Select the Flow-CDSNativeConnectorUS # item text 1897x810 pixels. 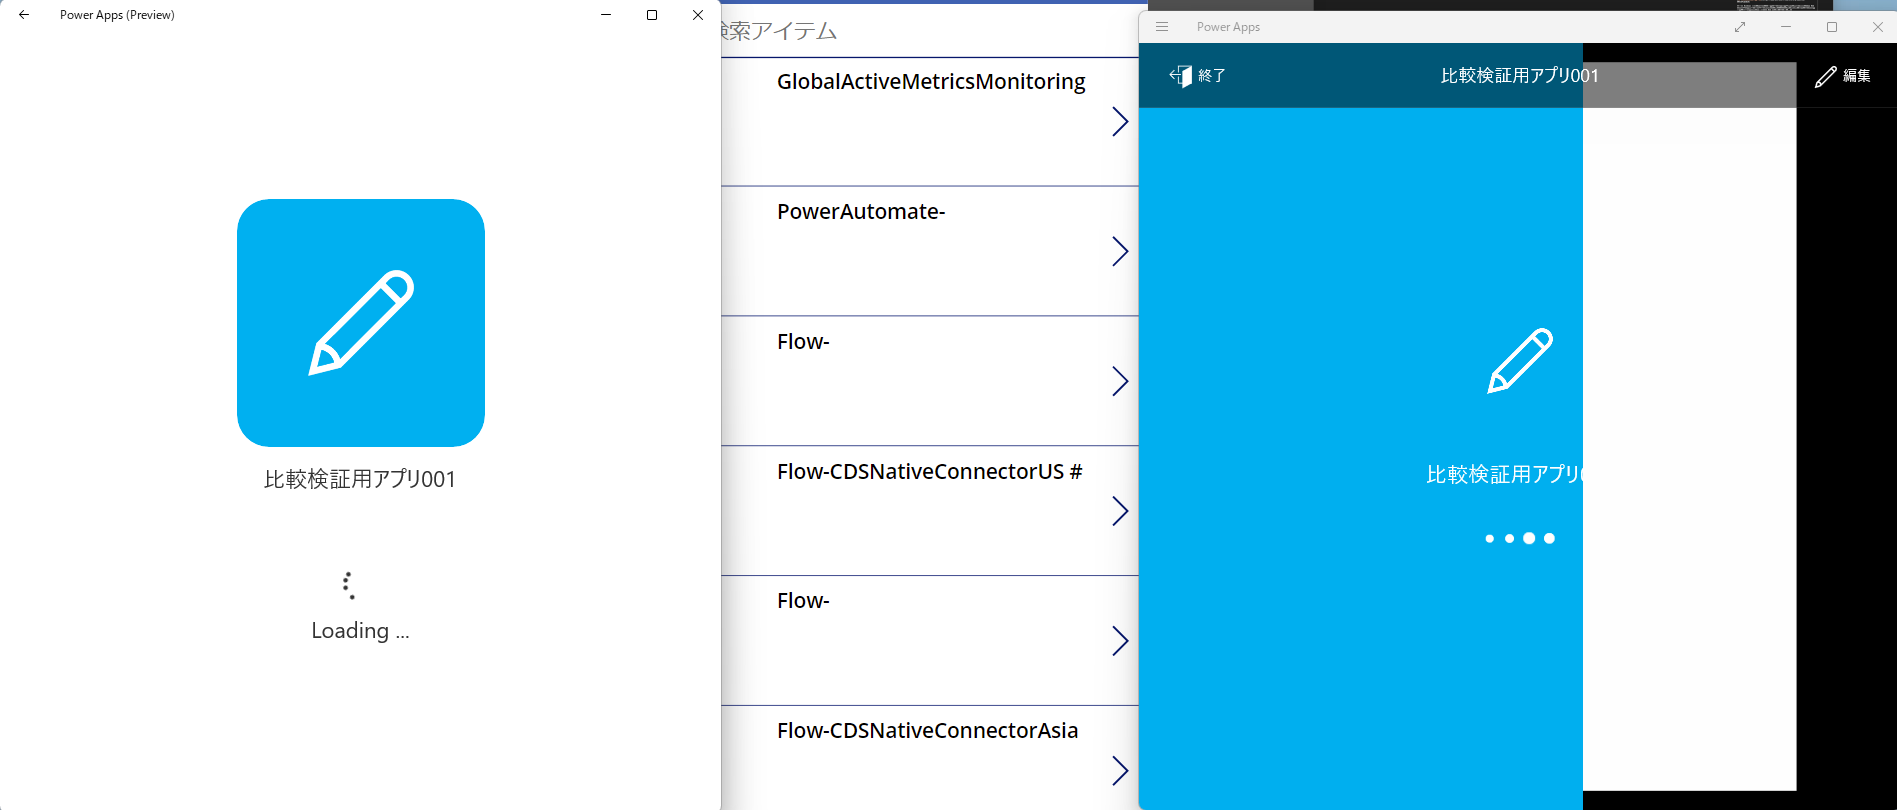click(929, 472)
